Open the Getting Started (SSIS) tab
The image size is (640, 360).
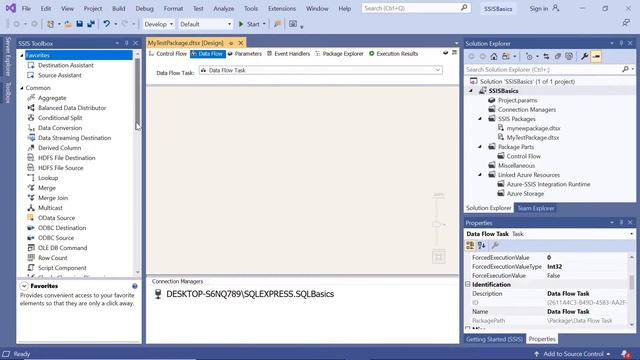click(494, 339)
